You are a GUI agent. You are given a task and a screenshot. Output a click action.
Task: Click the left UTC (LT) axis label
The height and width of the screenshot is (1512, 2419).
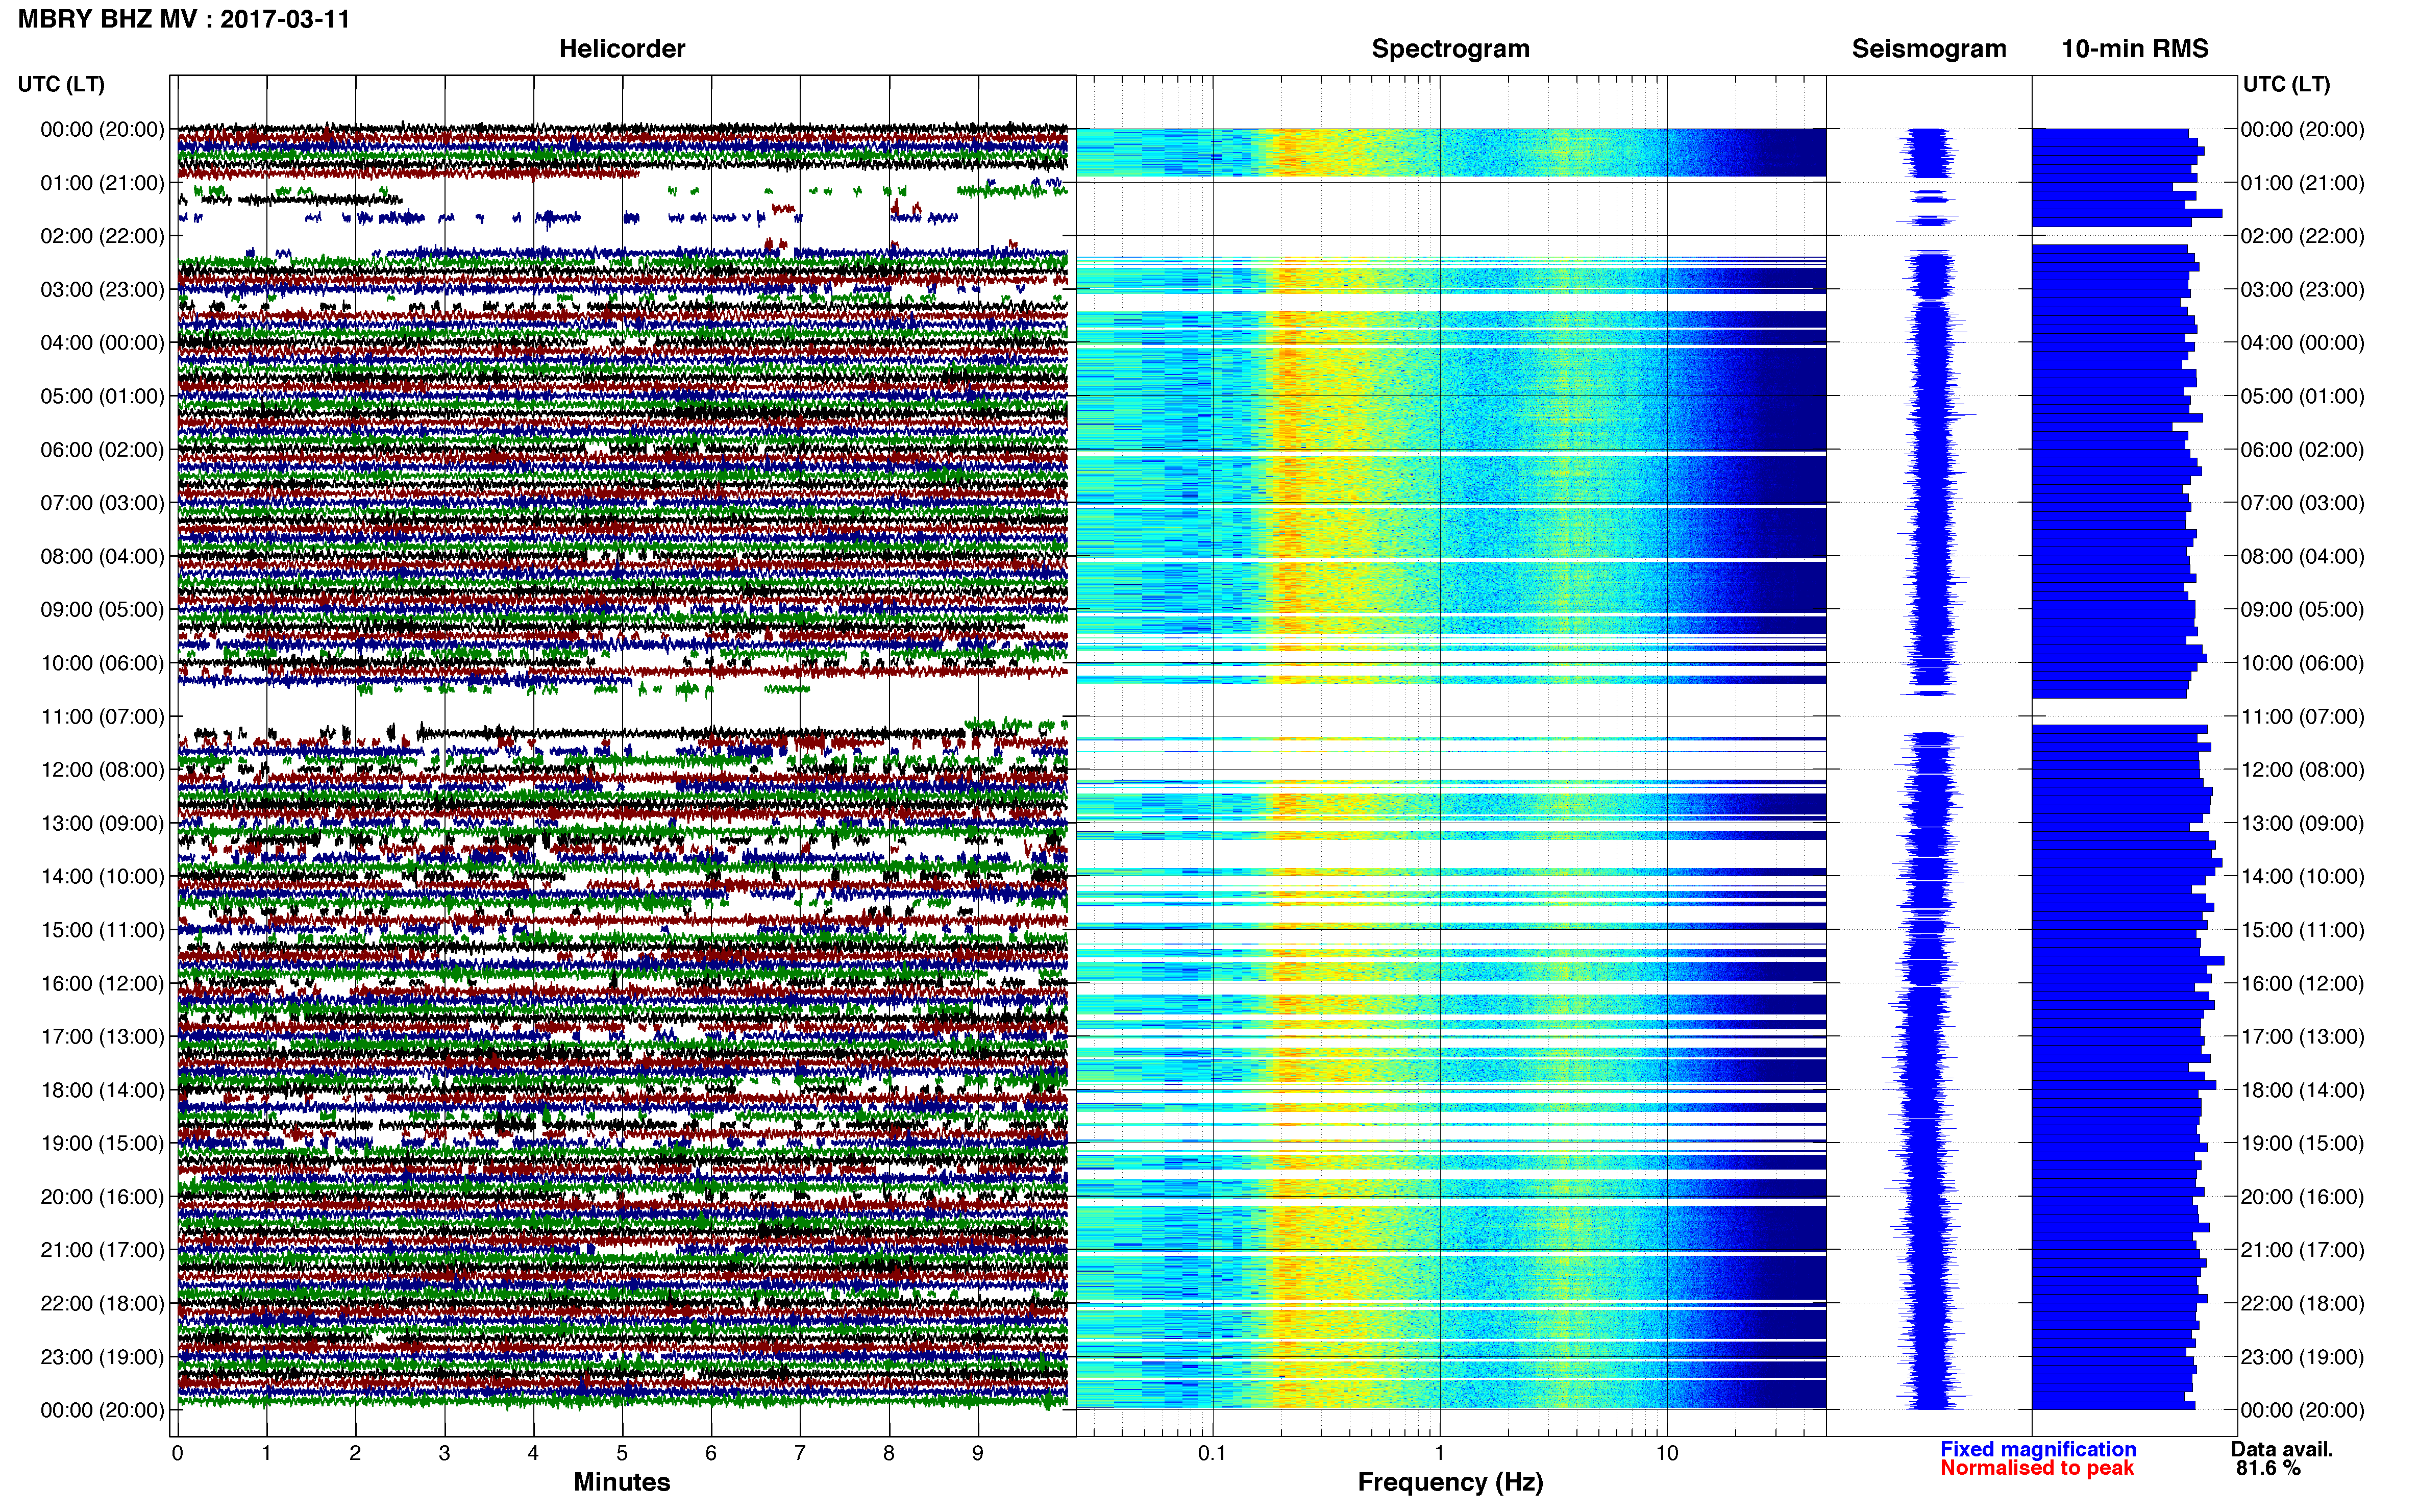point(61,84)
